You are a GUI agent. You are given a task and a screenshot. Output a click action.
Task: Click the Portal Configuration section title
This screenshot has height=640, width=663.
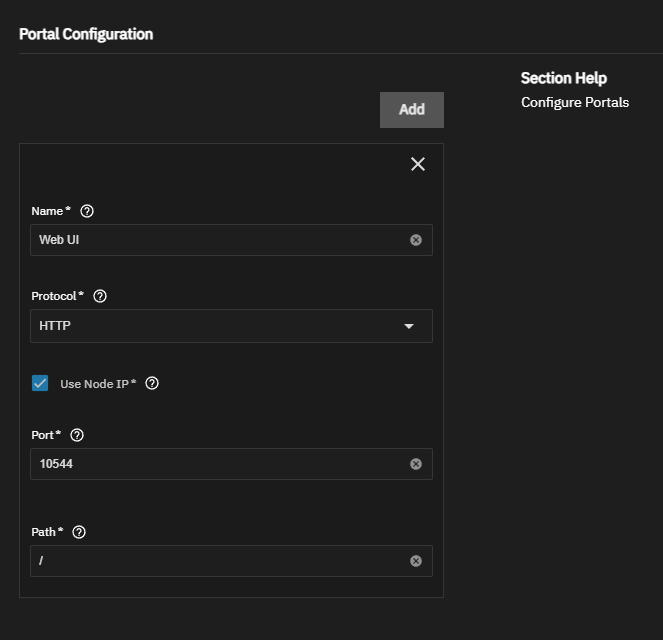click(86, 34)
